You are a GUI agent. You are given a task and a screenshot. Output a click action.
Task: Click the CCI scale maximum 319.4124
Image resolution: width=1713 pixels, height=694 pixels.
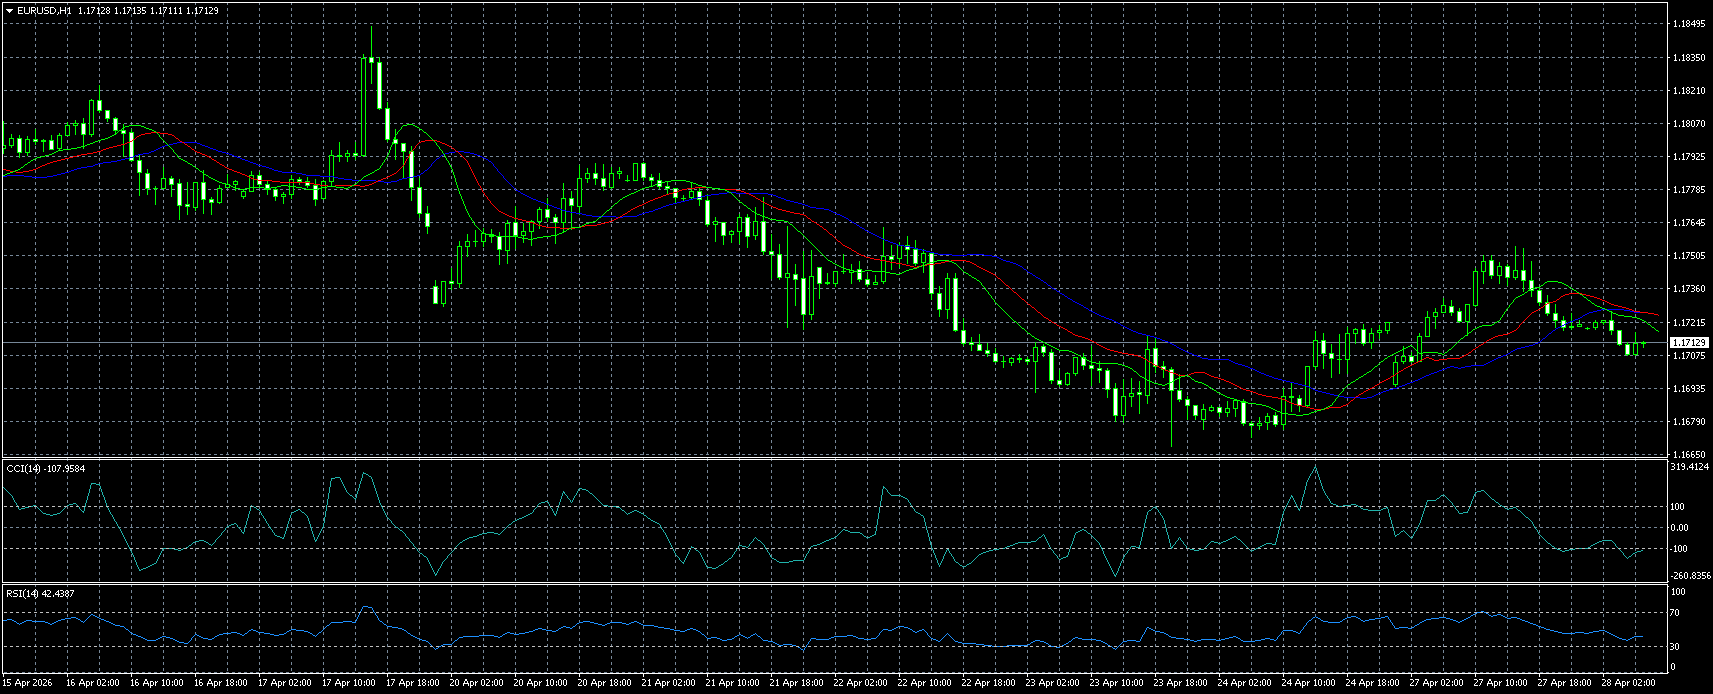1690,467
